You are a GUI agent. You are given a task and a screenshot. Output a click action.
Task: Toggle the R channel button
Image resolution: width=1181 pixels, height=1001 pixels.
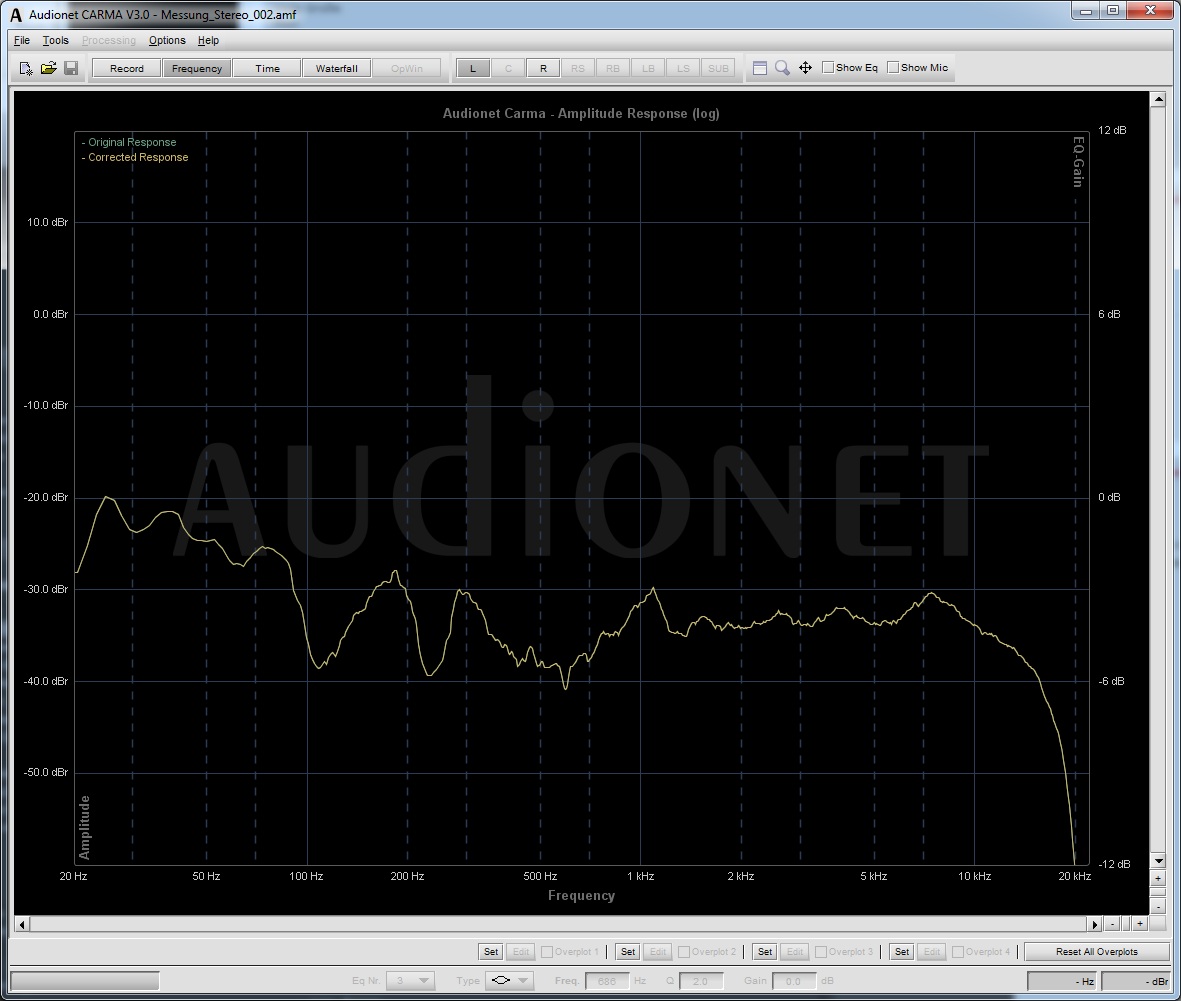543,68
